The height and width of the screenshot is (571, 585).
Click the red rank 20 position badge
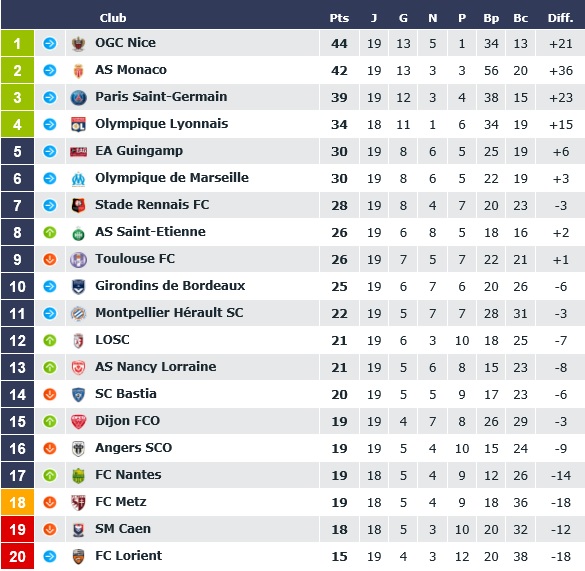click(x=18, y=556)
